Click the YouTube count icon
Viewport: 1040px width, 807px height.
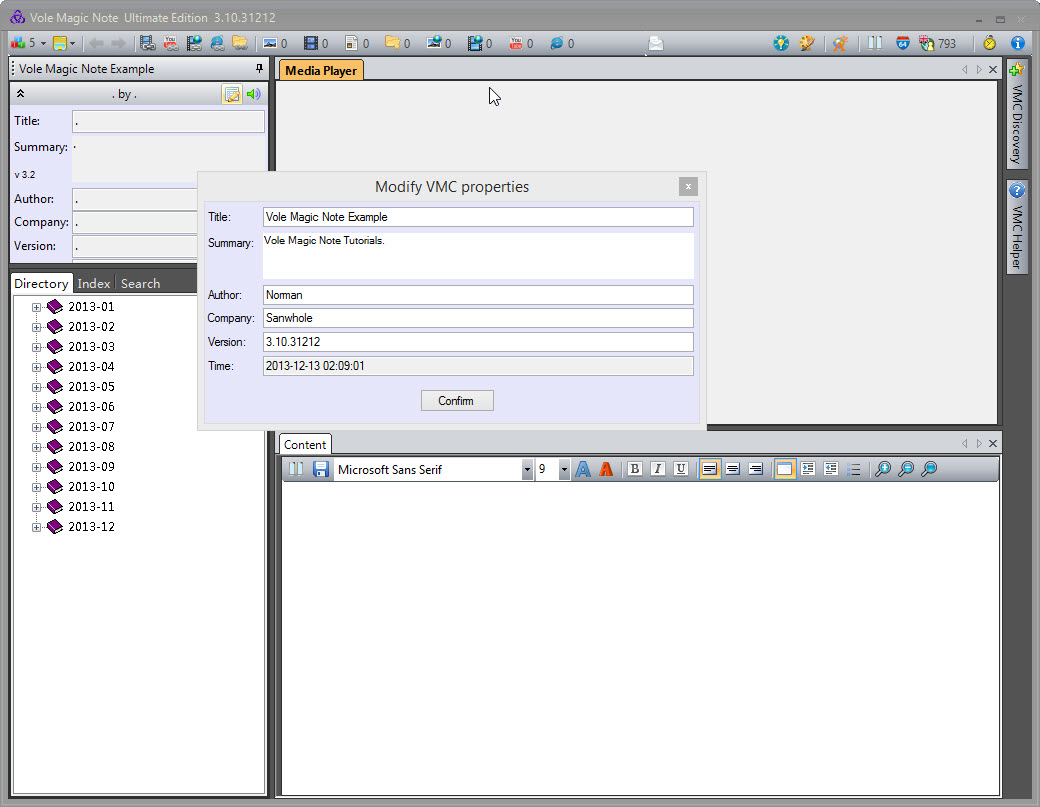coord(515,43)
